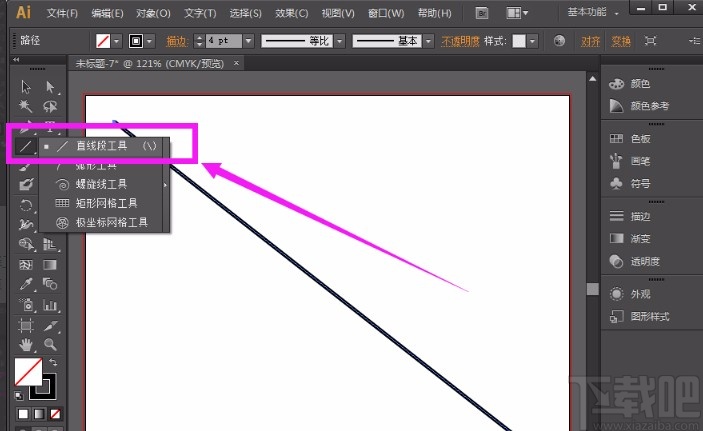Click the Recolor Artwork wheel icon
This screenshot has width=703, height=431.
point(559,41)
